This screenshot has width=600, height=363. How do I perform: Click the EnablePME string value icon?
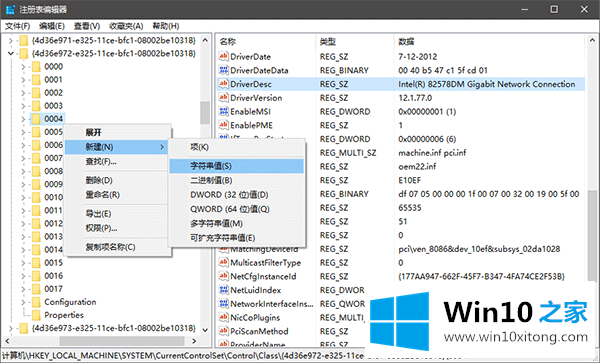pyautogui.click(x=223, y=125)
